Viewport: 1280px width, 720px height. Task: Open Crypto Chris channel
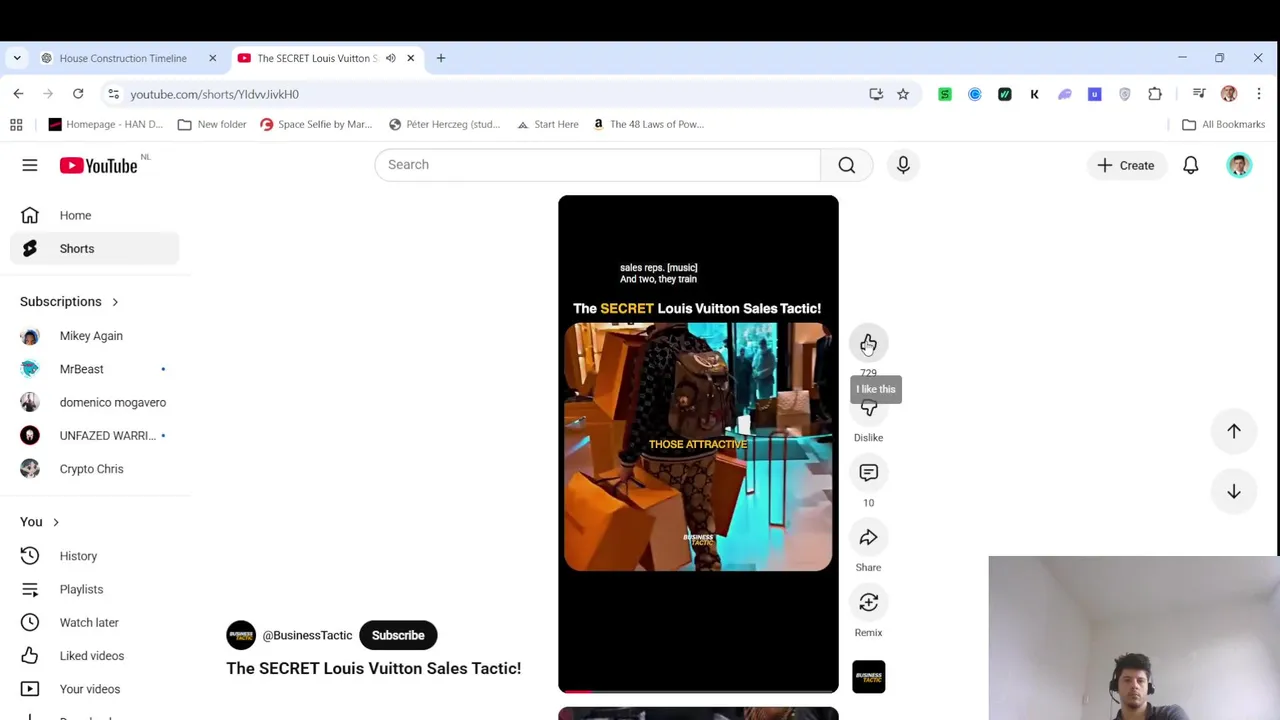94,469
